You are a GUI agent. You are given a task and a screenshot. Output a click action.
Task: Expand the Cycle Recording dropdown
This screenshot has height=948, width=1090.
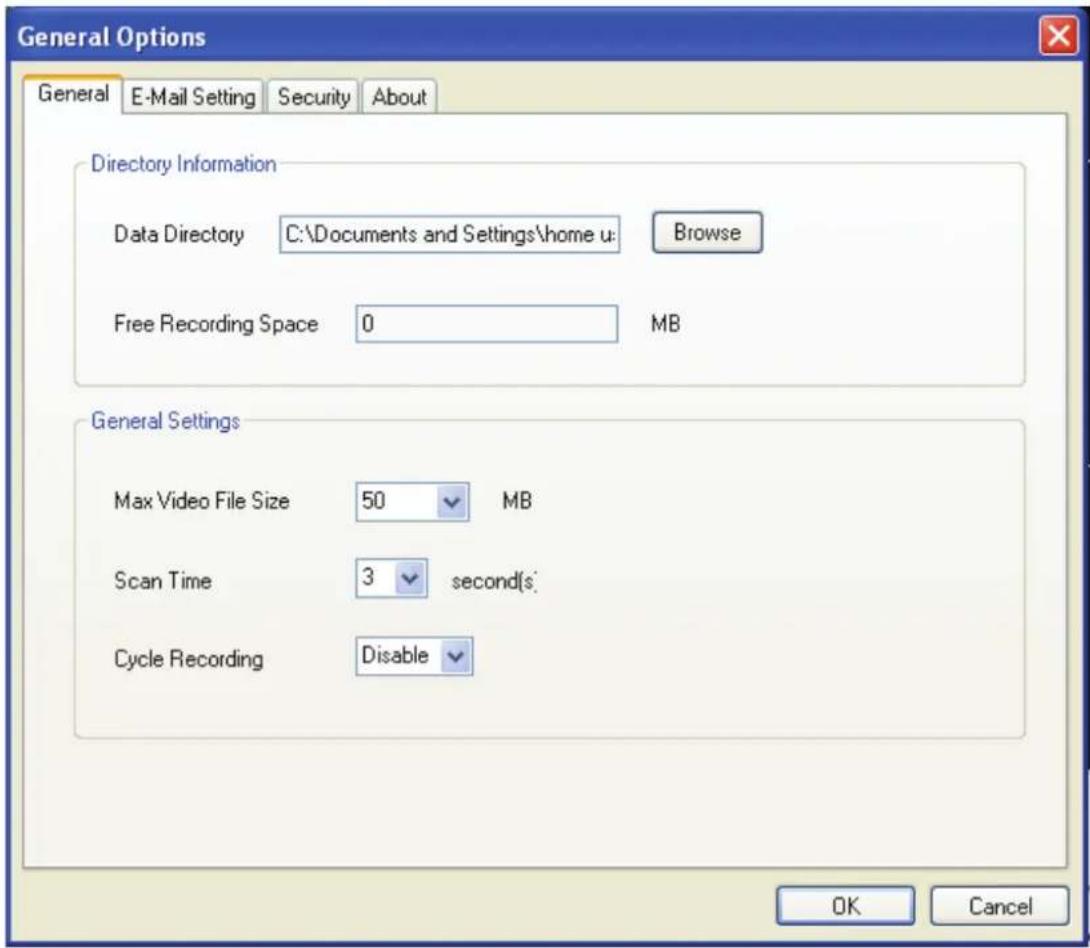tap(455, 655)
